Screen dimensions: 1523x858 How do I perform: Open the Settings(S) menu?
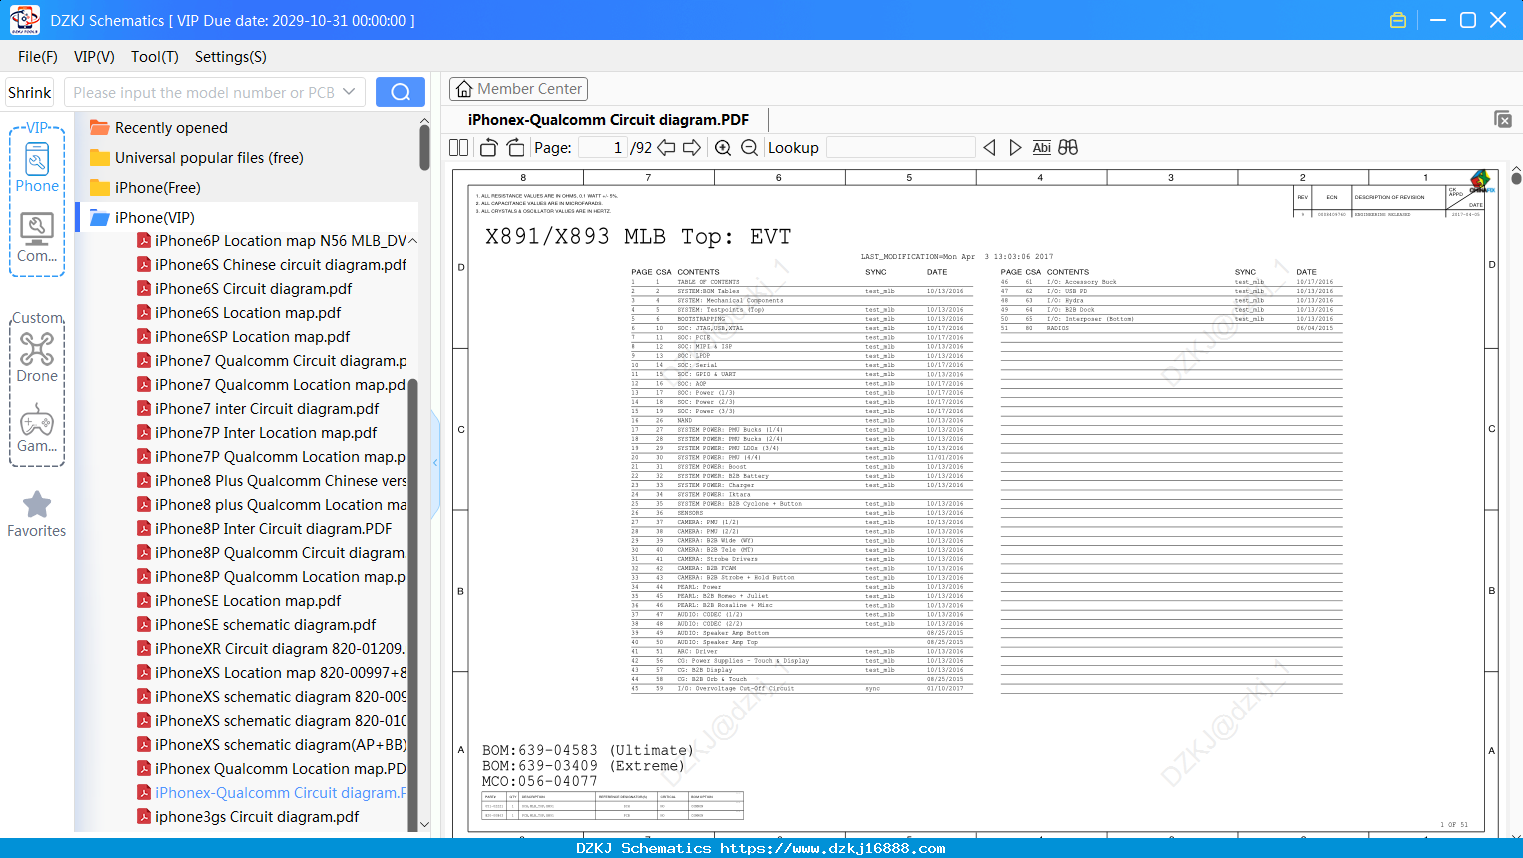click(231, 57)
